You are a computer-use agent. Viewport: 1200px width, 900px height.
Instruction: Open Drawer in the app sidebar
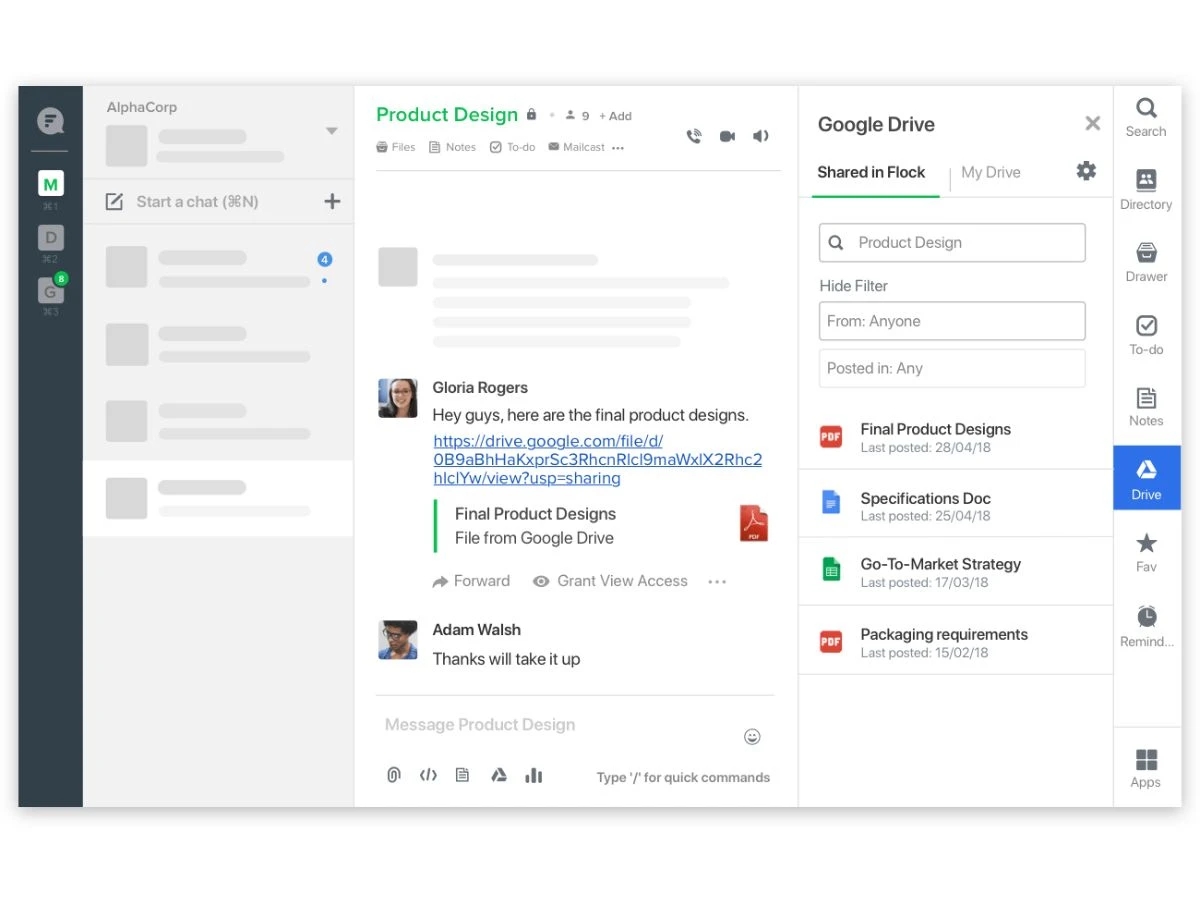1146,262
